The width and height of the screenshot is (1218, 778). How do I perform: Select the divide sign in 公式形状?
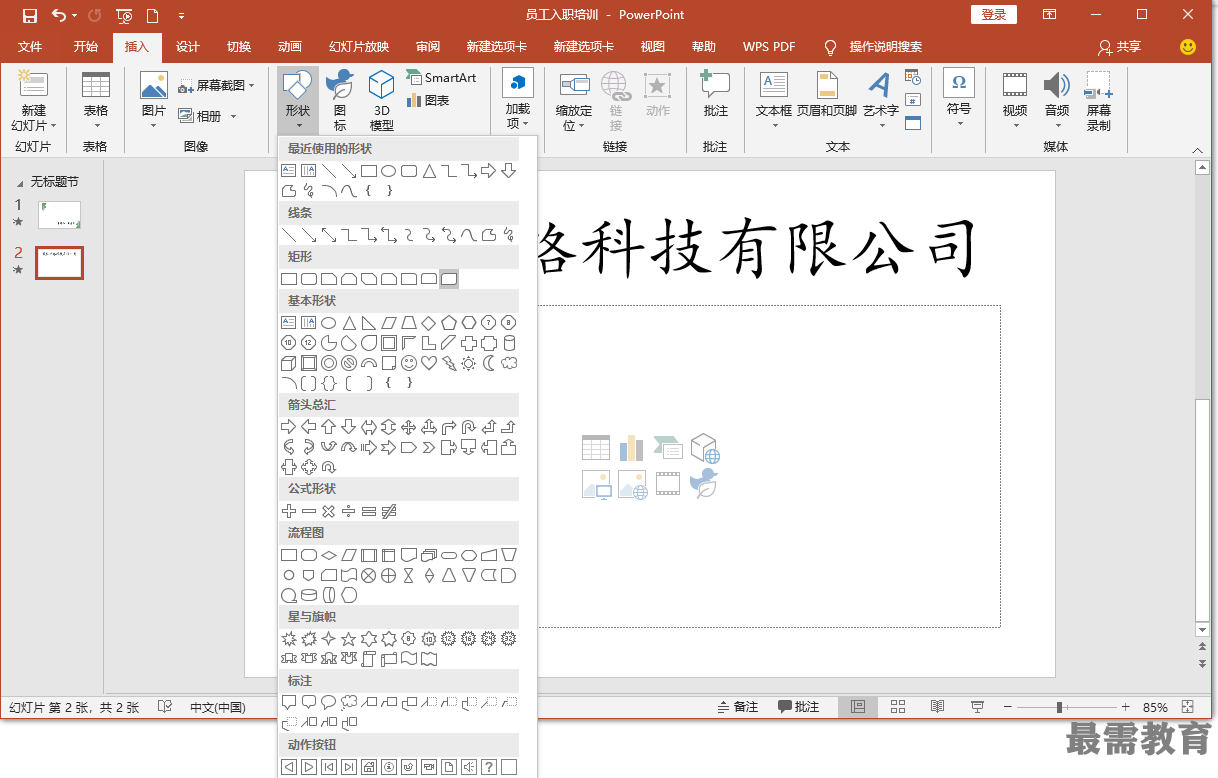348,511
